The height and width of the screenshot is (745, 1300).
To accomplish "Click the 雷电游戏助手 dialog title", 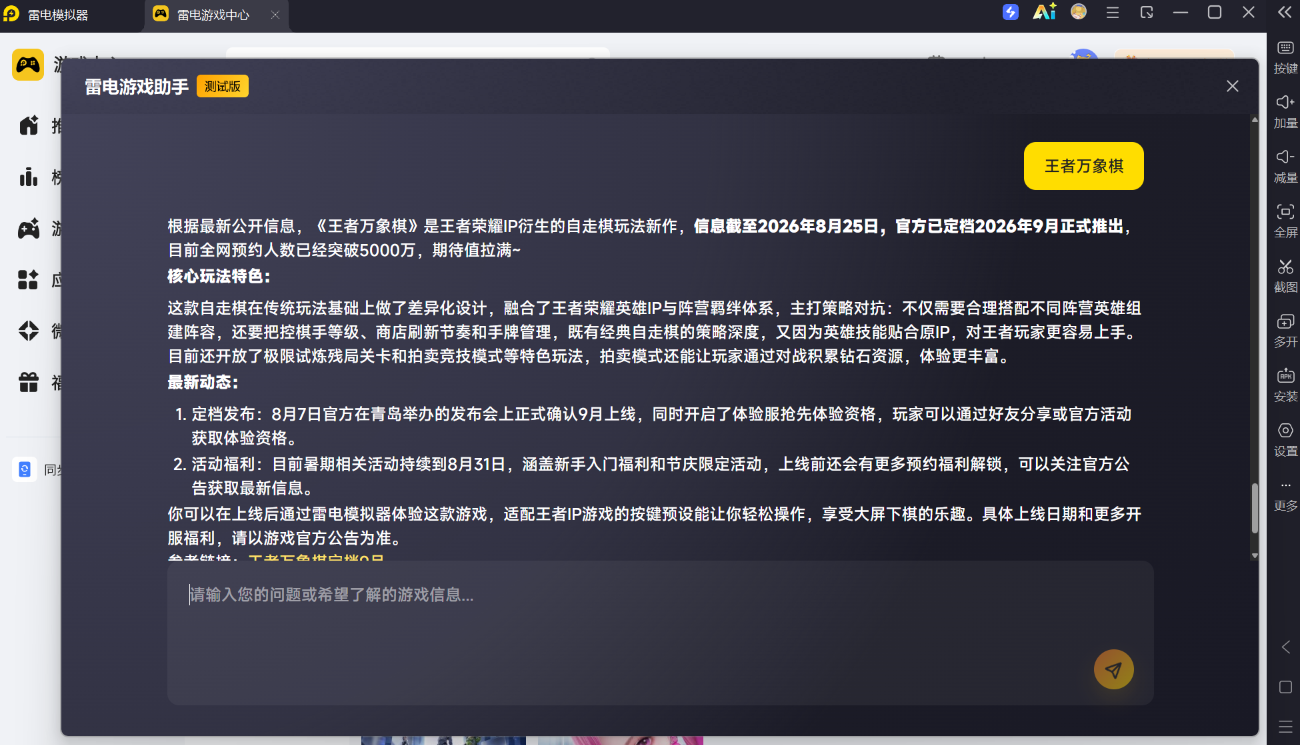I will click(x=137, y=86).
